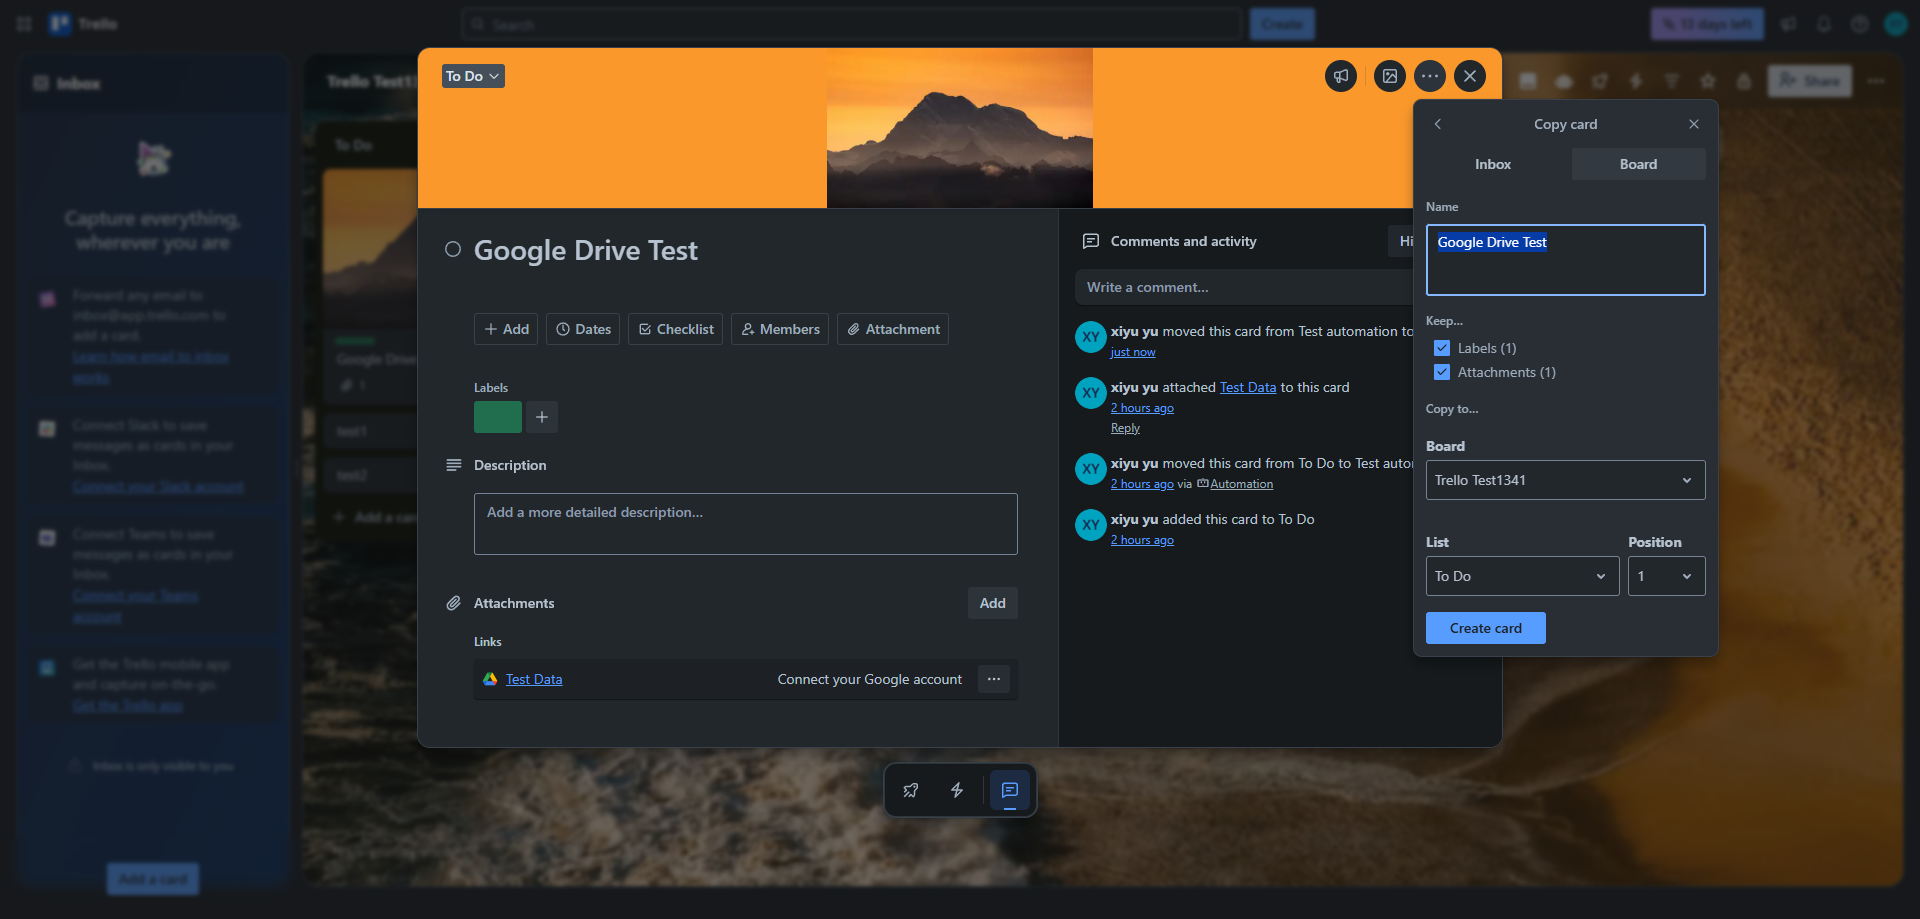Viewport: 1920px width, 919px height.
Task: Click the '13 days left' trial button
Action: point(1707,24)
